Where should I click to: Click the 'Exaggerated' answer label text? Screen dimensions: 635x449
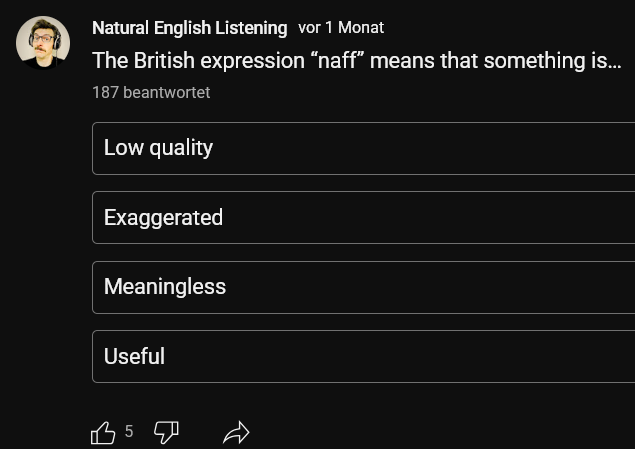pos(163,217)
